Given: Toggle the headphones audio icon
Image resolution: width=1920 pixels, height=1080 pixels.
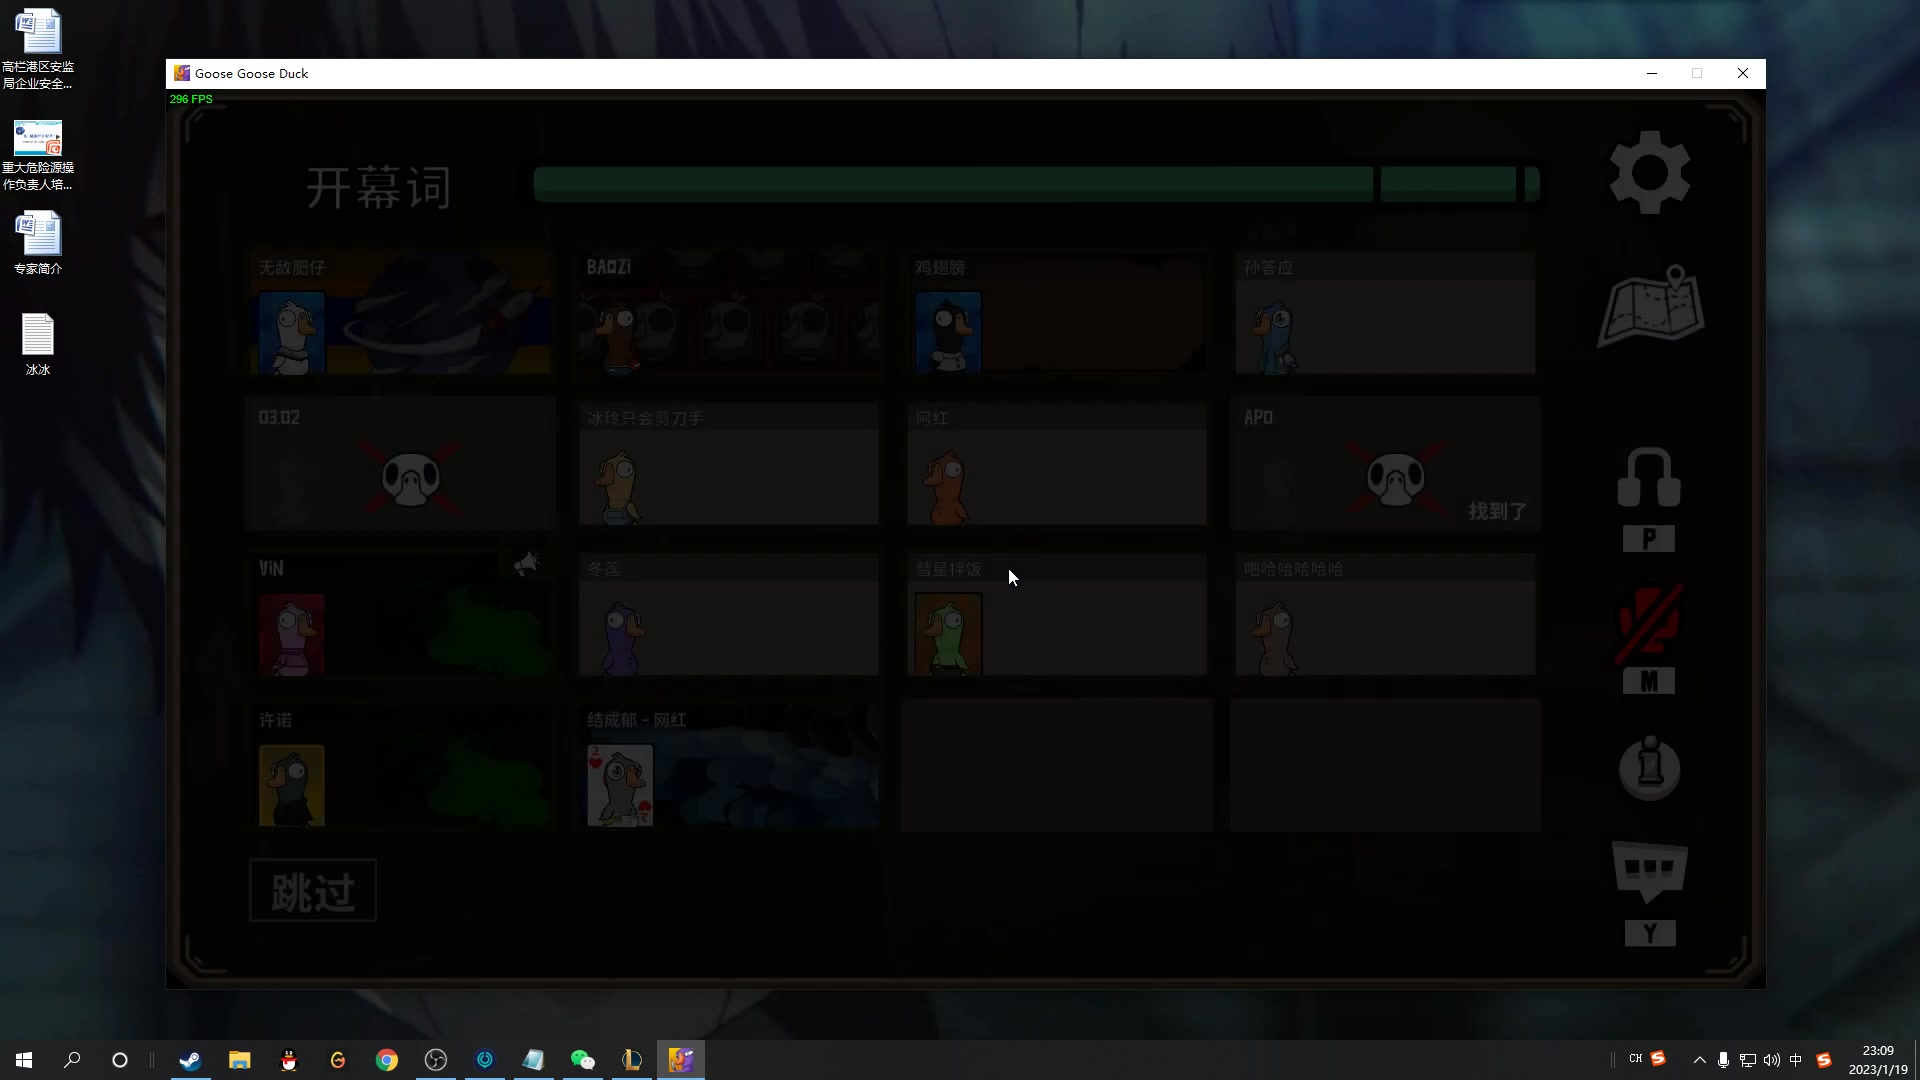Looking at the screenshot, I should pos(1649,477).
